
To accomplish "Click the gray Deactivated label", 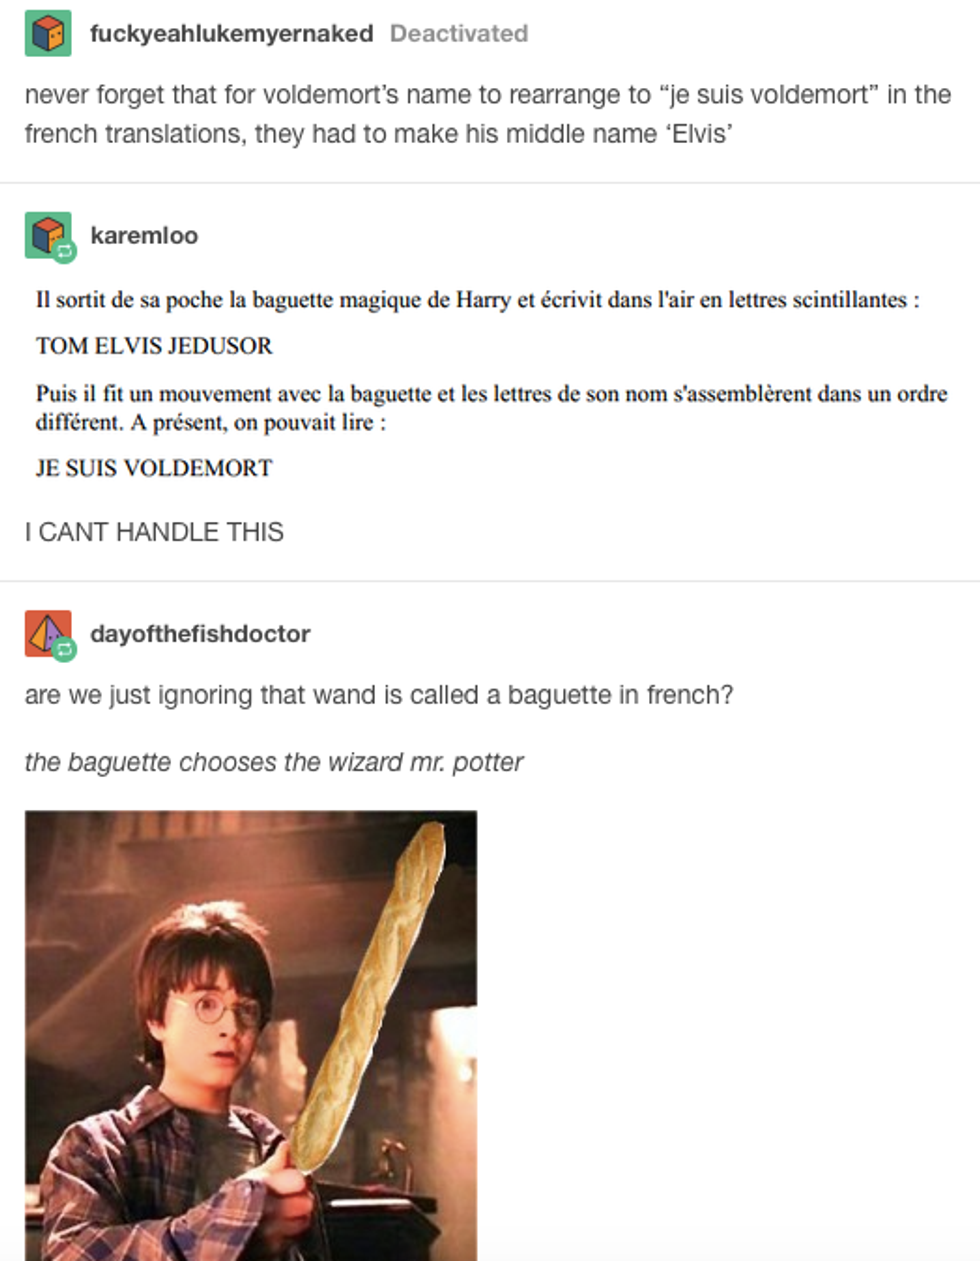I will point(459,34).
